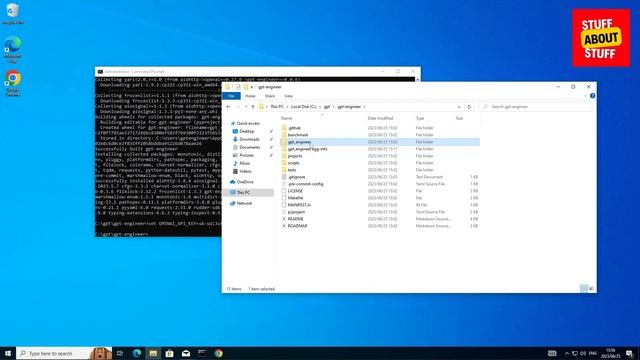Refresh the current folder view
This screenshot has height=360, width=640.
469,107
